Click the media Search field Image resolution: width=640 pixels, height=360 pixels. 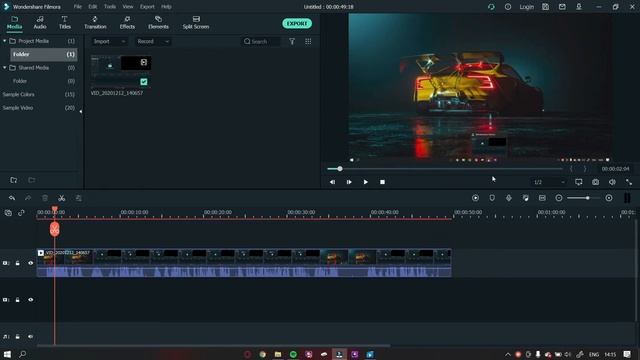tap(261, 41)
